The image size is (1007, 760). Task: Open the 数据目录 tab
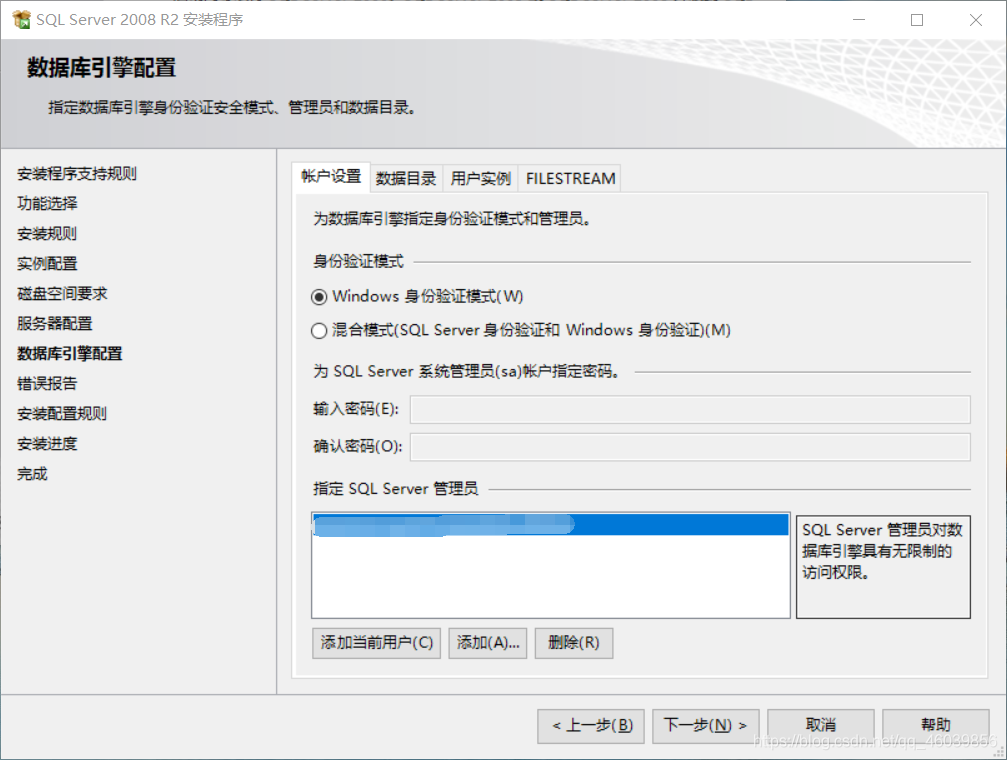pyautogui.click(x=406, y=179)
